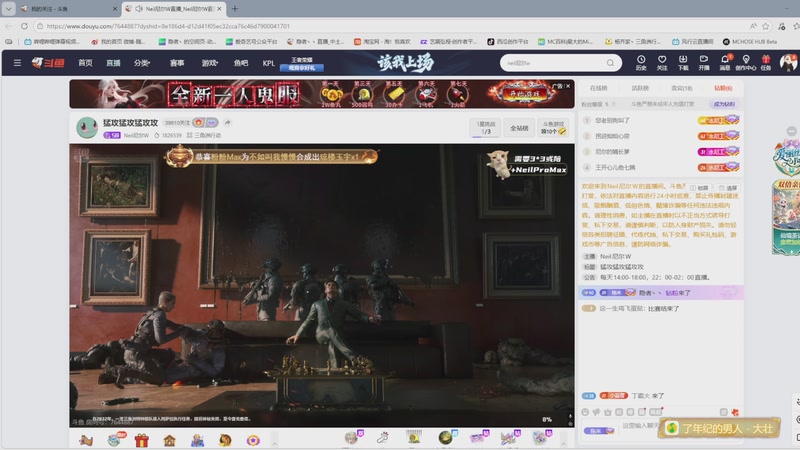Click the search magnifier icon
The height and width of the screenshot is (450, 800).
(610, 63)
